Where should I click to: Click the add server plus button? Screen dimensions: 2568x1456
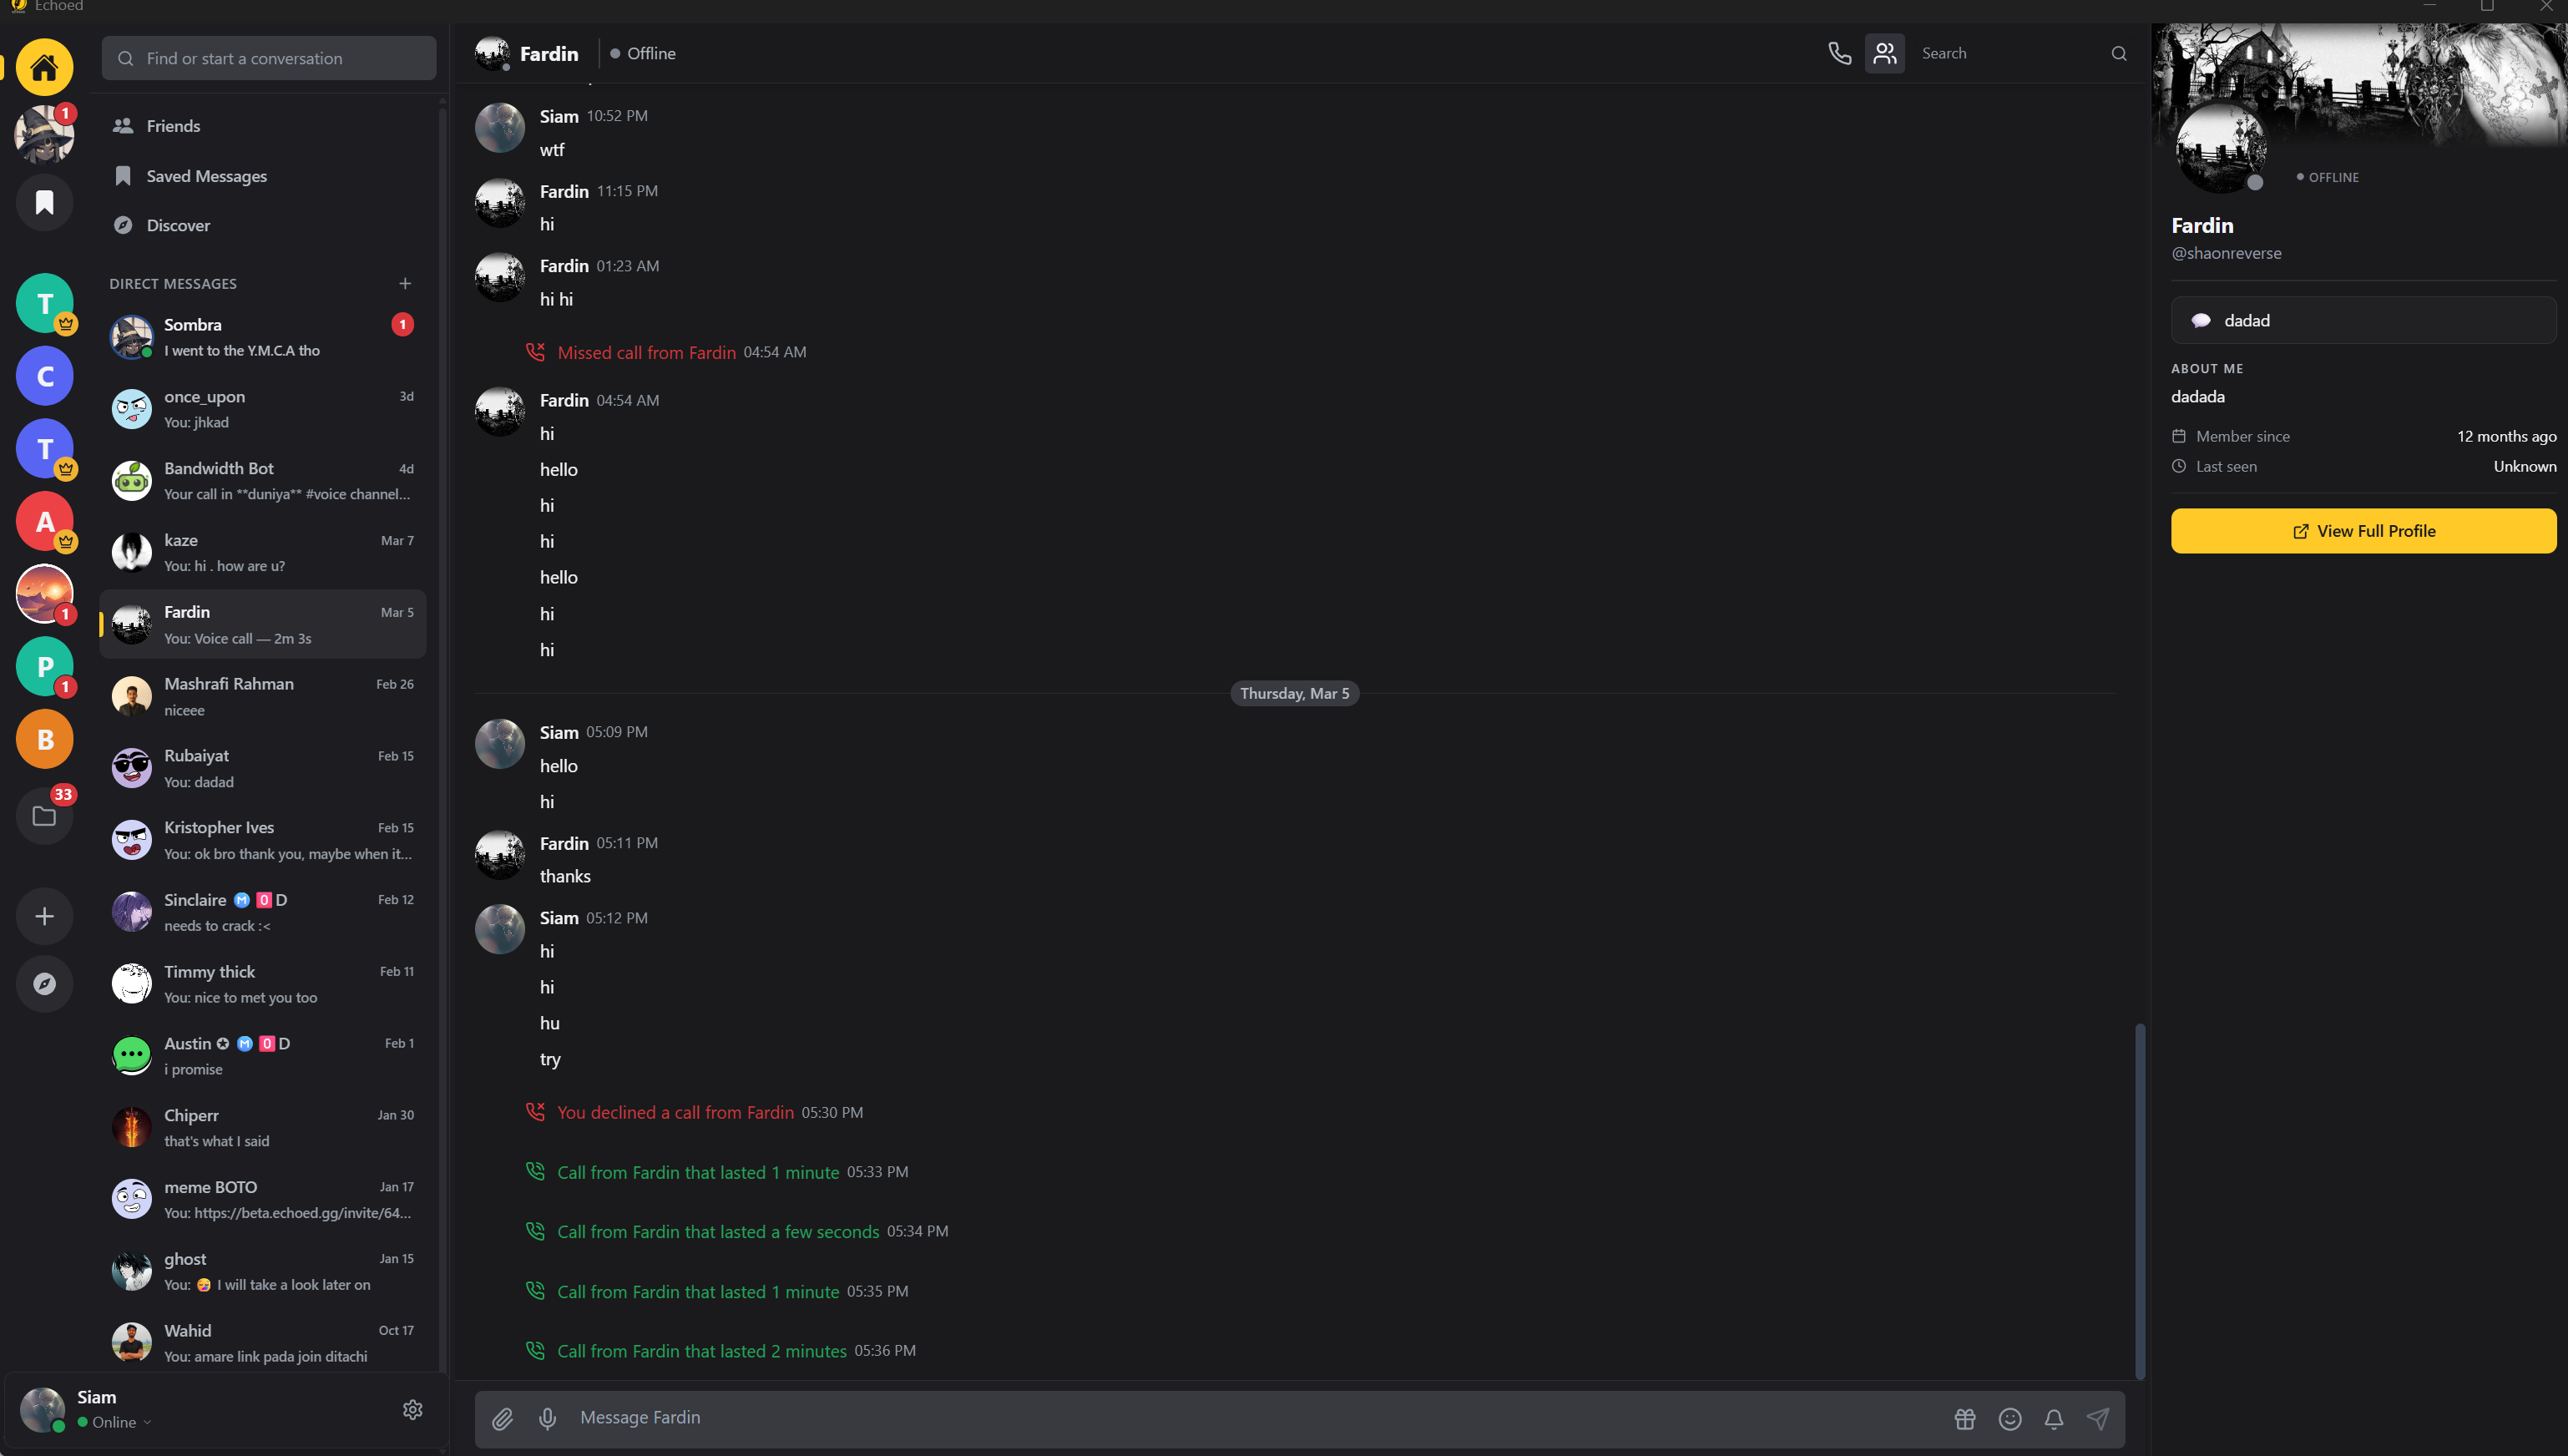(44, 916)
